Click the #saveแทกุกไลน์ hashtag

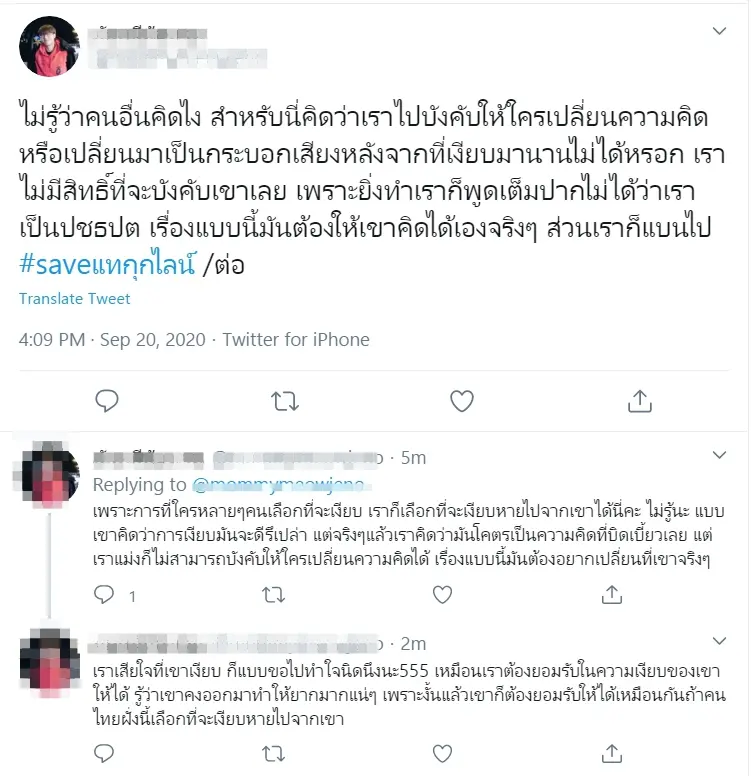(107, 264)
